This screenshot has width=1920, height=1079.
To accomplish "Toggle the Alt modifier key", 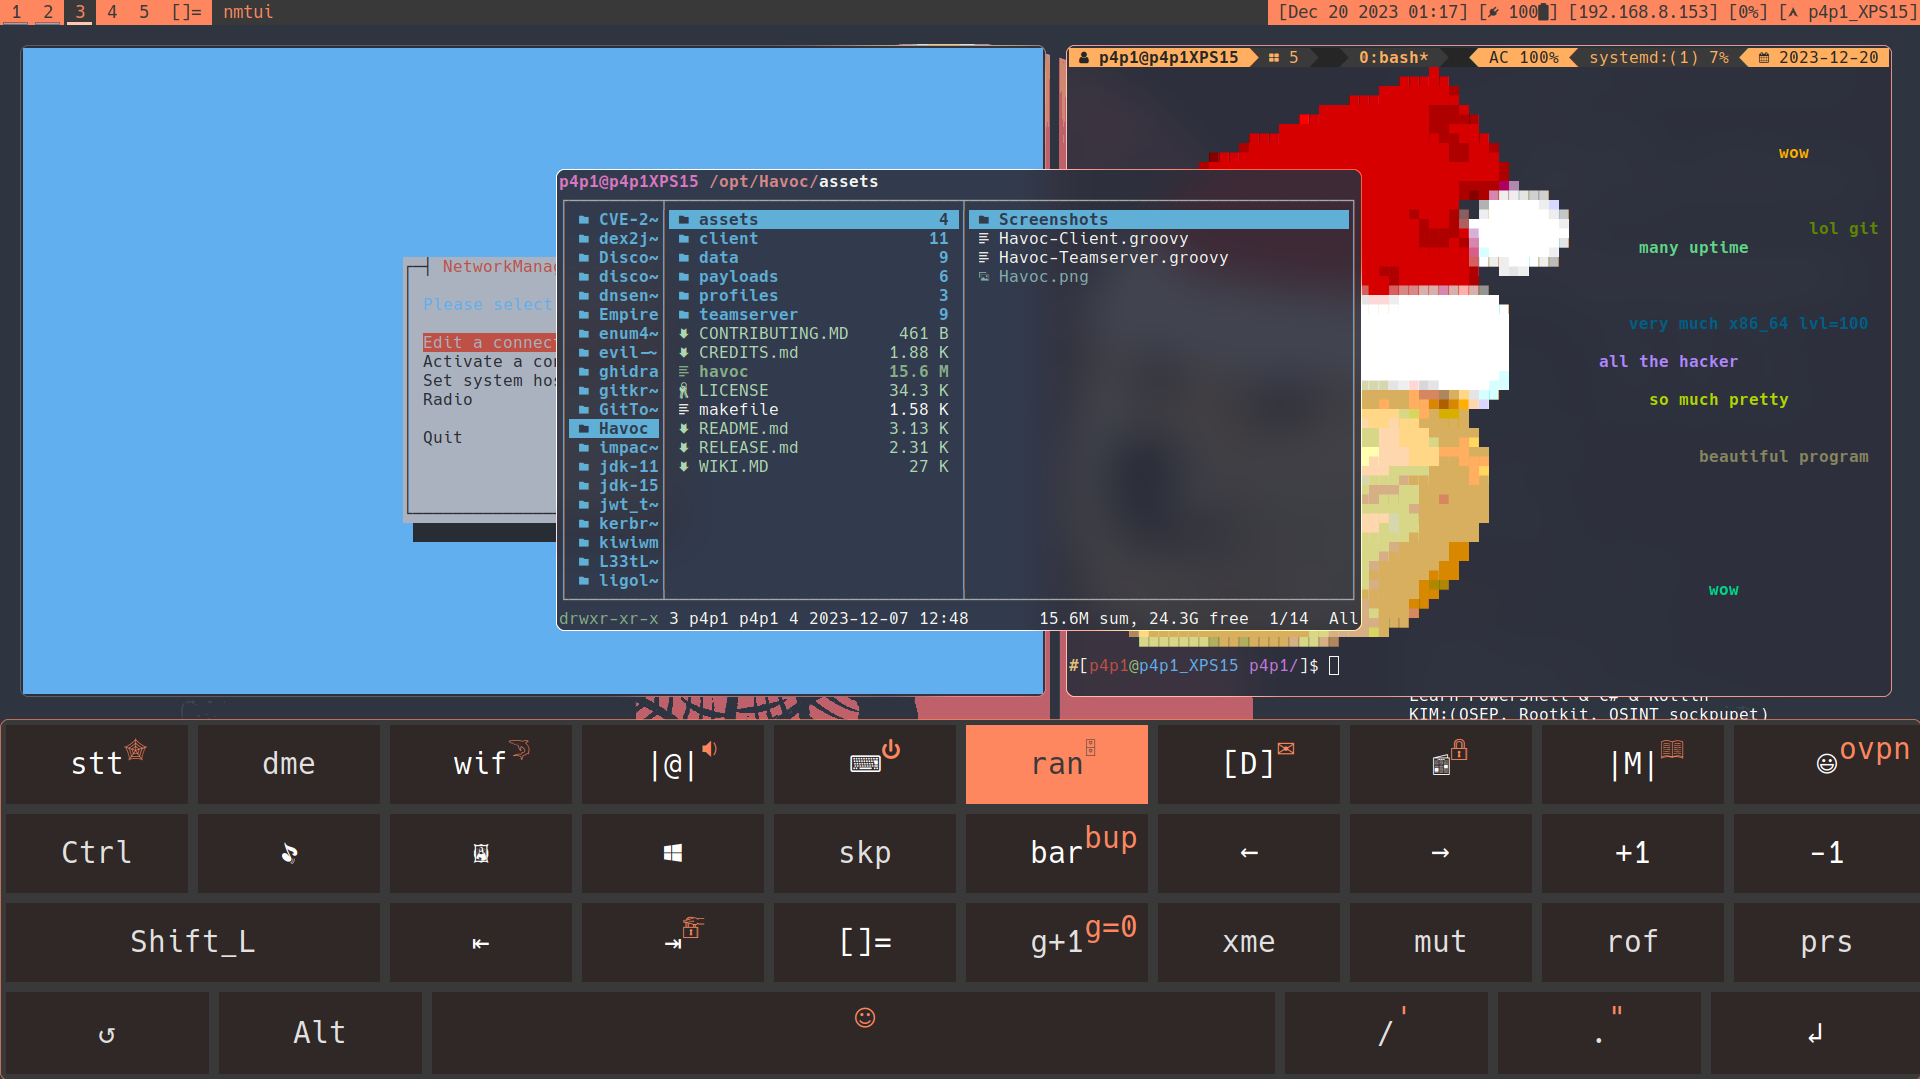I will point(319,1032).
